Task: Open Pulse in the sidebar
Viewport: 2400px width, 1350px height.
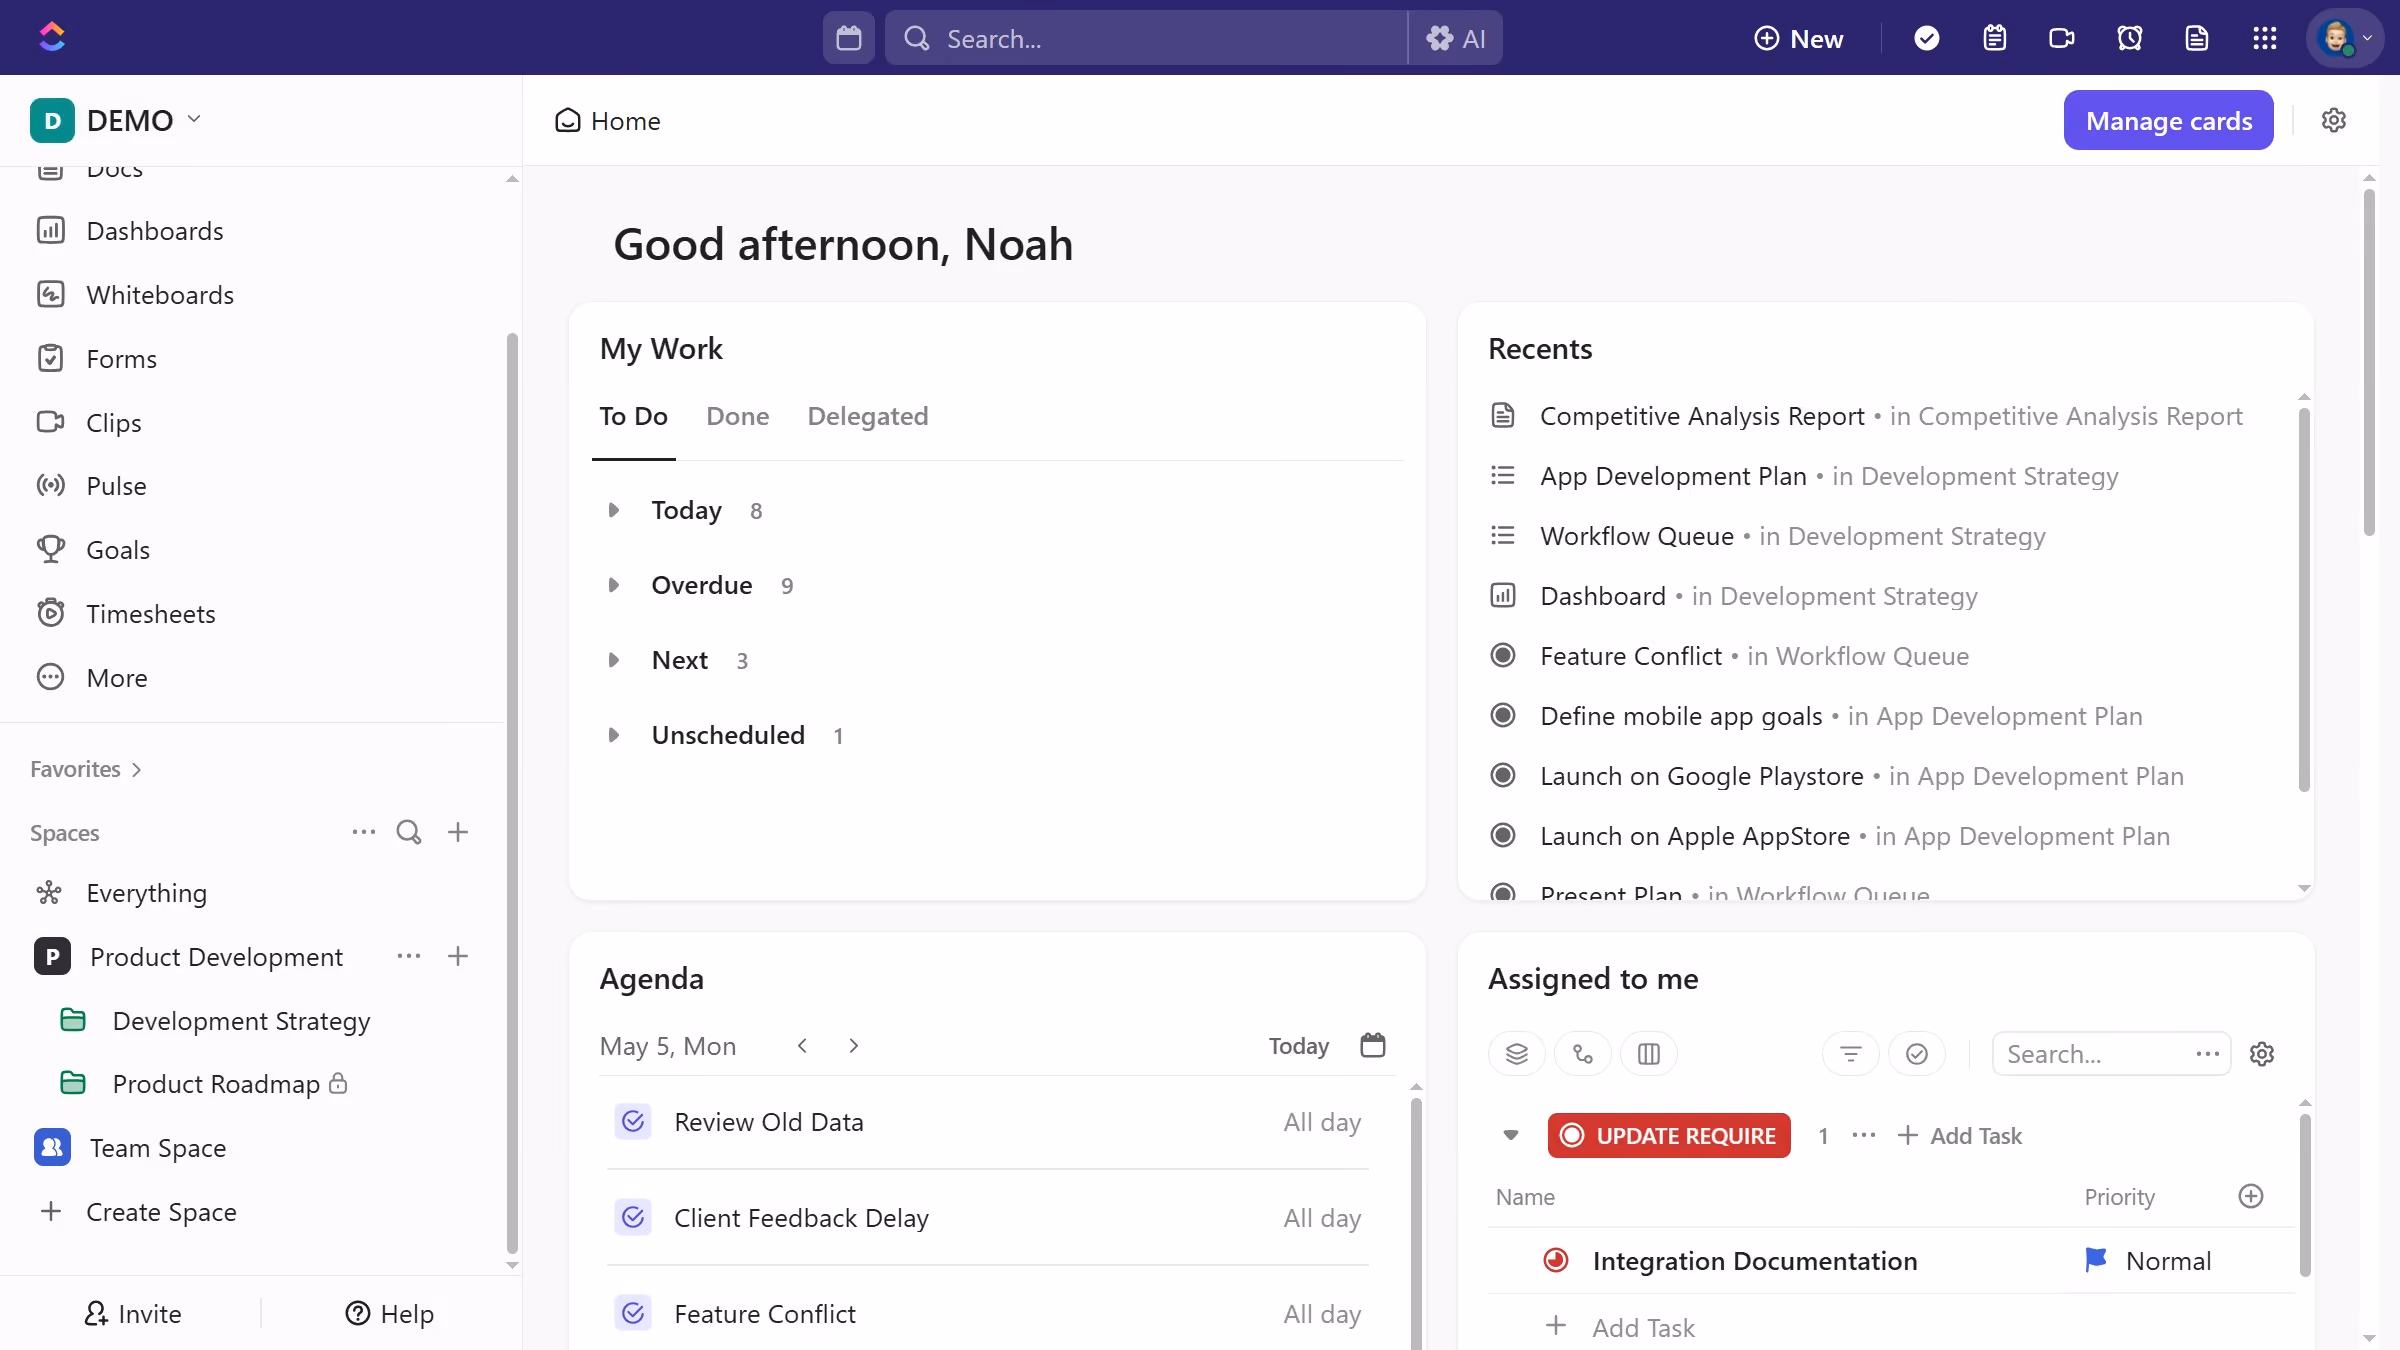Action: [116, 486]
